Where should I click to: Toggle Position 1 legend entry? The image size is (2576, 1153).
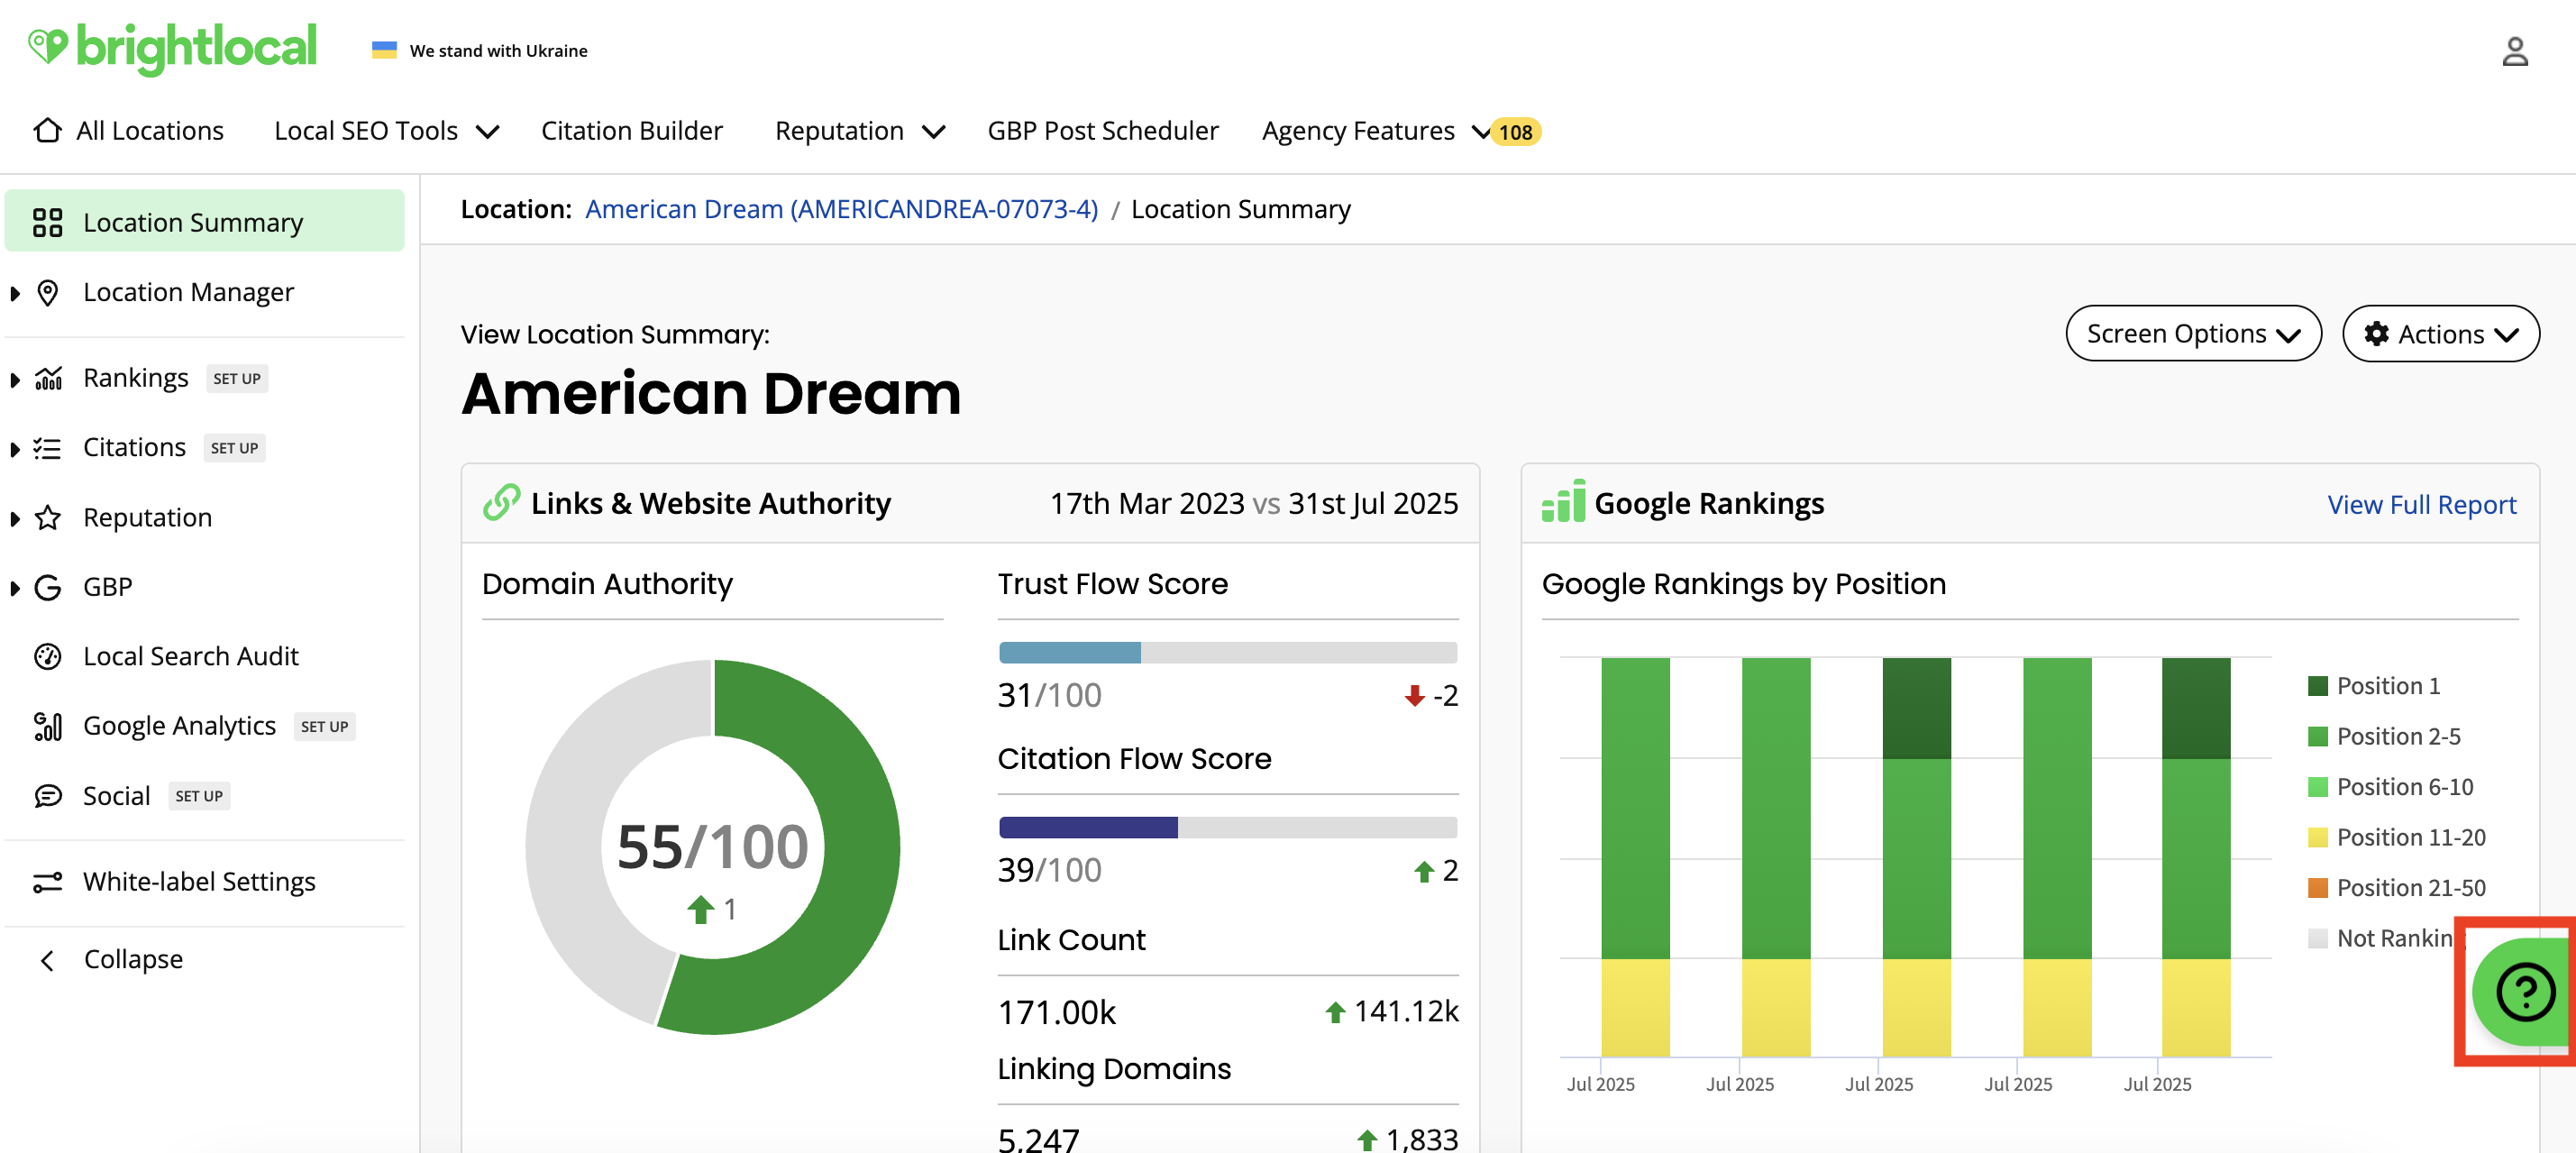[2374, 686]
